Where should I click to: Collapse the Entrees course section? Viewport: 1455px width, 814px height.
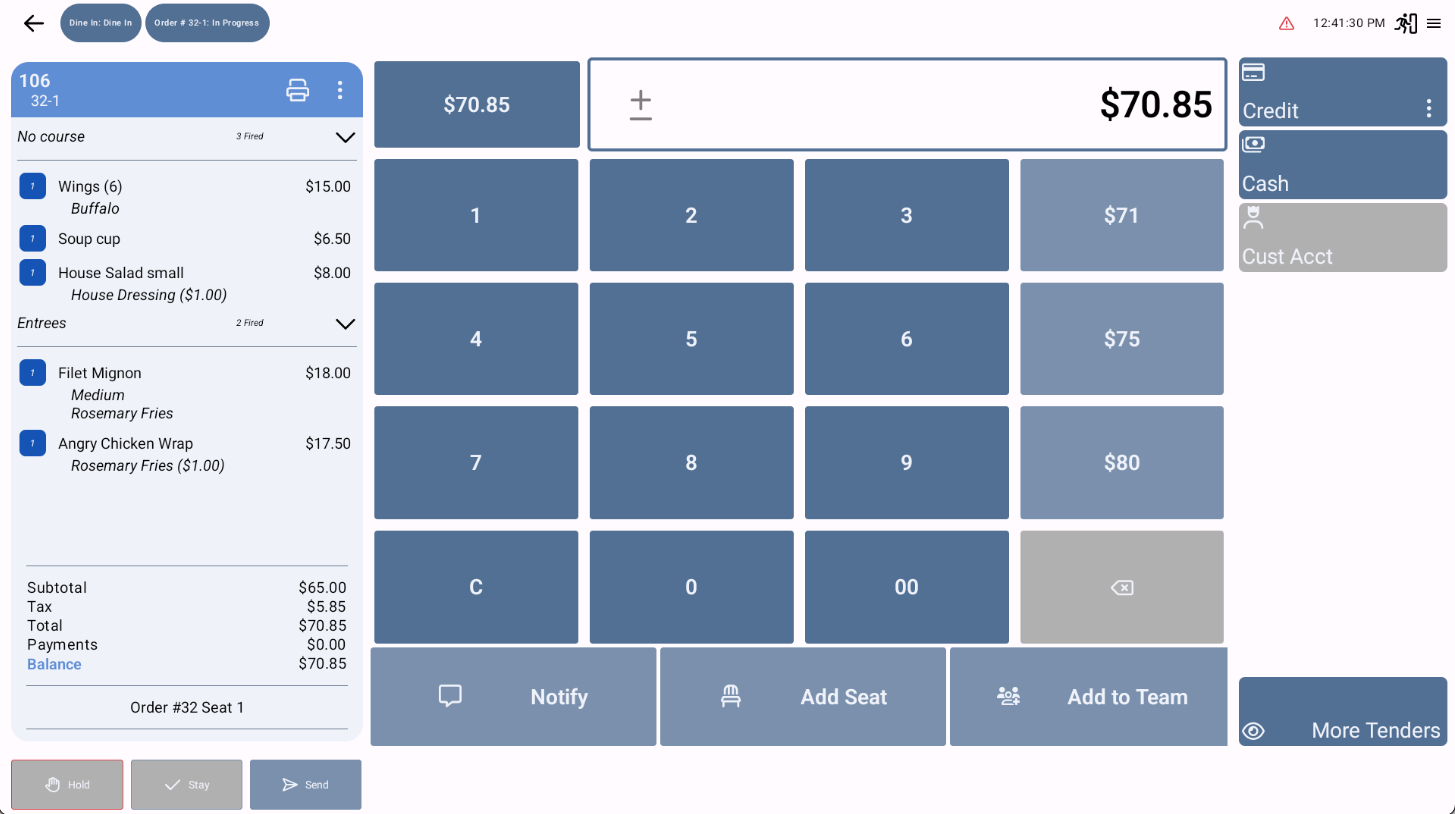tap(345, 324)
